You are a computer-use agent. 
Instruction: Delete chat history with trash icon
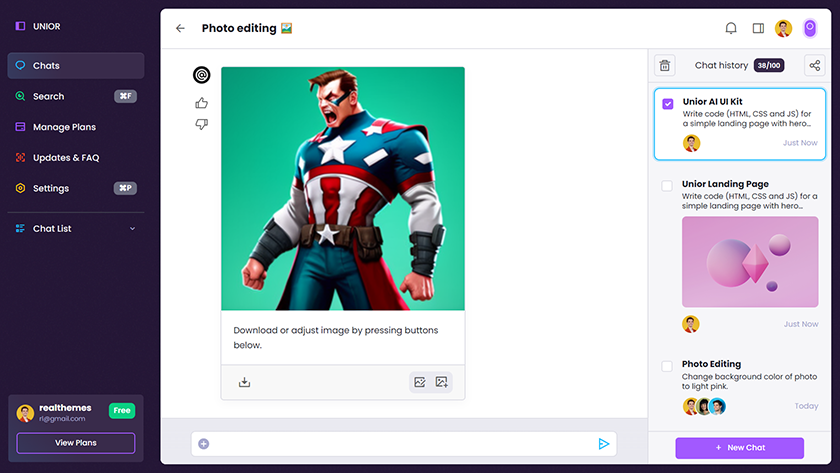click(x=664, y=66)
